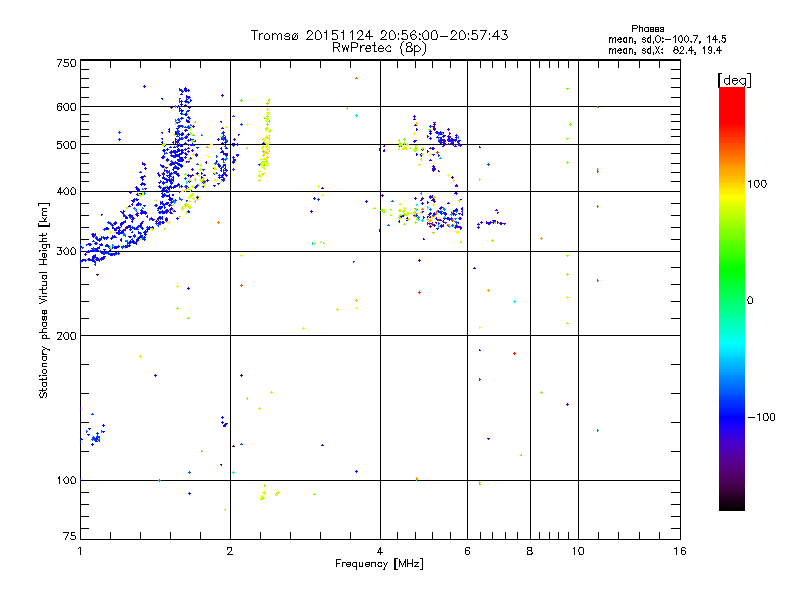Click the colorbar tick label '-100'
This screenshot has height=600, width=800.
(761, 417)
